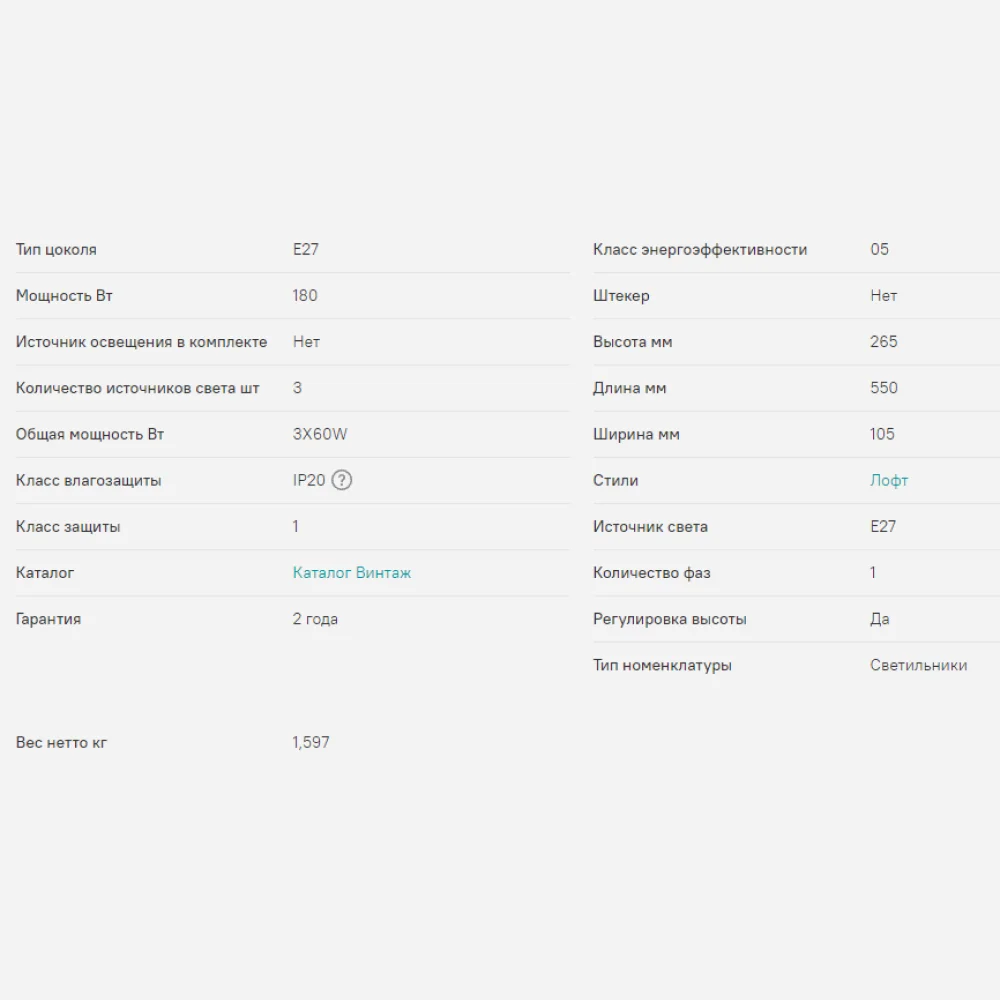
Task: Click the IP20 protection class value
Action: (309, 480)
